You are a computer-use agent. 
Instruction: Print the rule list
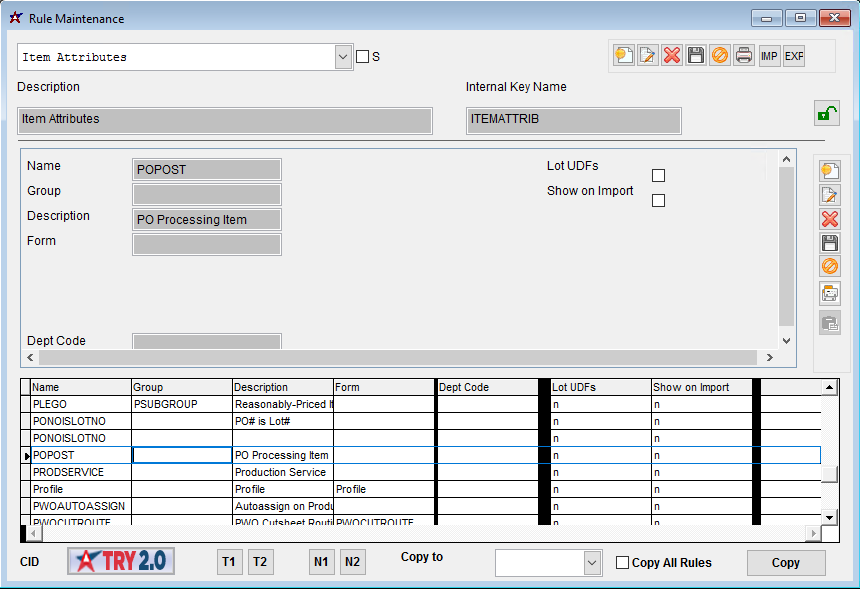[x=744, y=55]
